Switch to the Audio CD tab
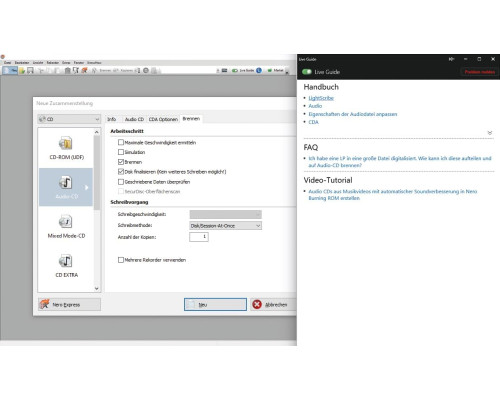This screenshot has height=400, width=500. coord(134,119)
